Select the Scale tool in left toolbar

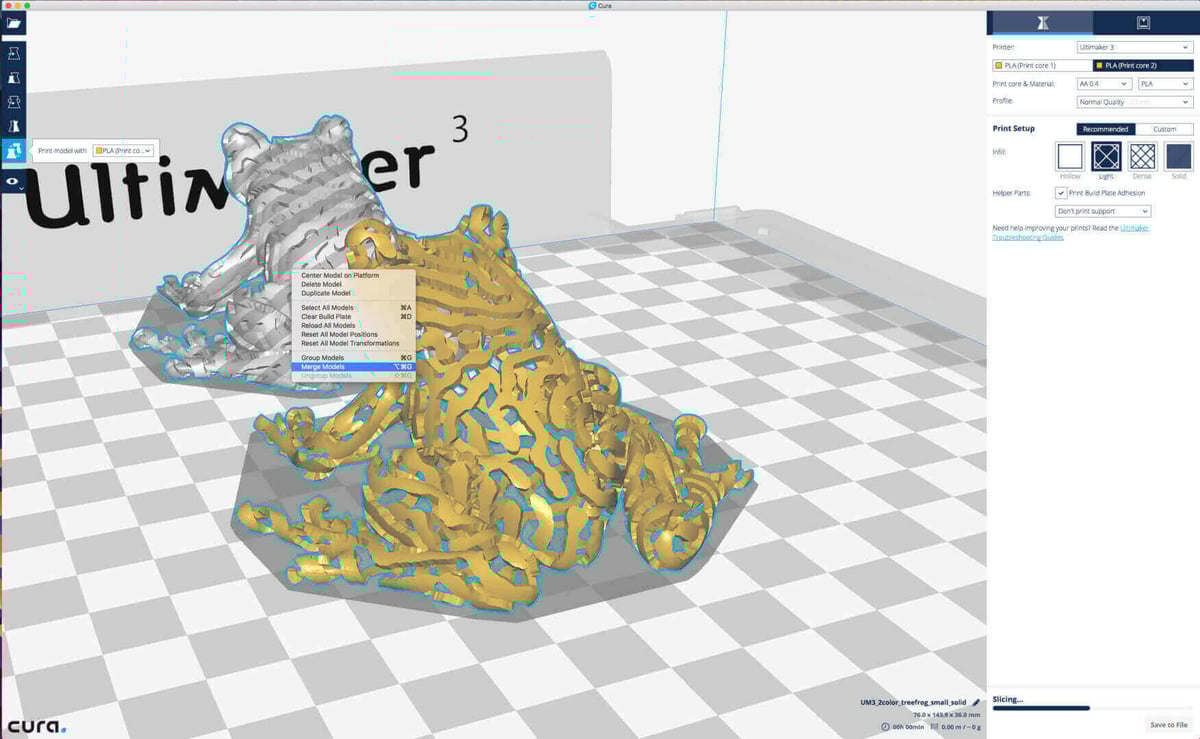pos(14,77)
